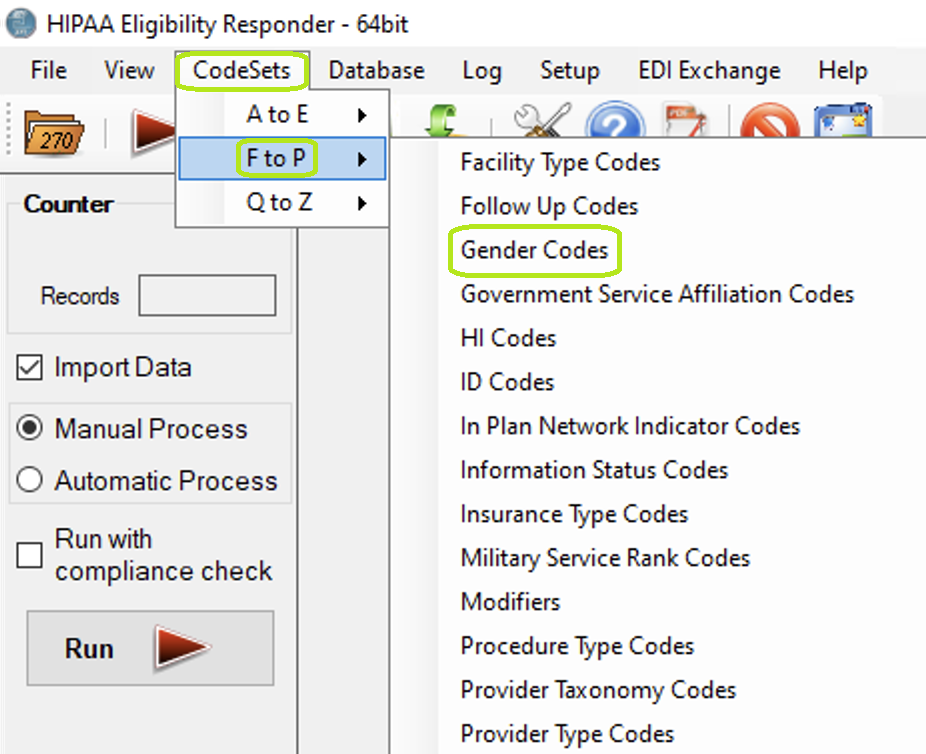
Task: Choose ID Codes
Action: click(507, 382)
